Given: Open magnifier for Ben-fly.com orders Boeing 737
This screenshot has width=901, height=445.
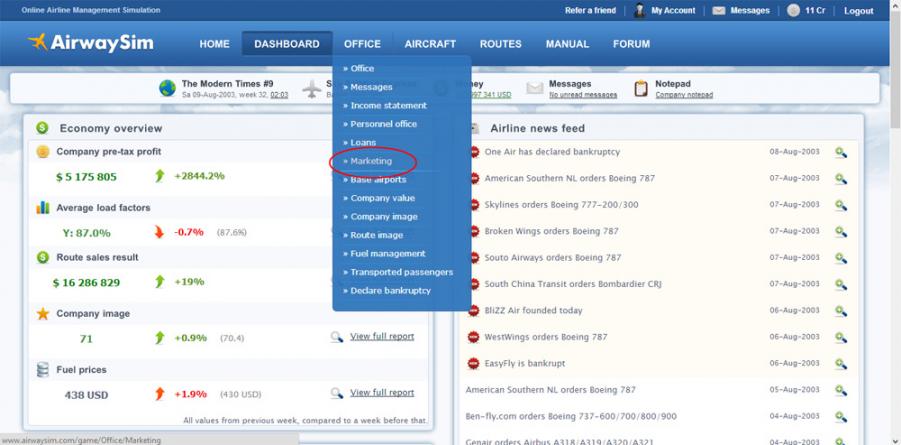Looking at the screenshot, I should pos(841,417).
